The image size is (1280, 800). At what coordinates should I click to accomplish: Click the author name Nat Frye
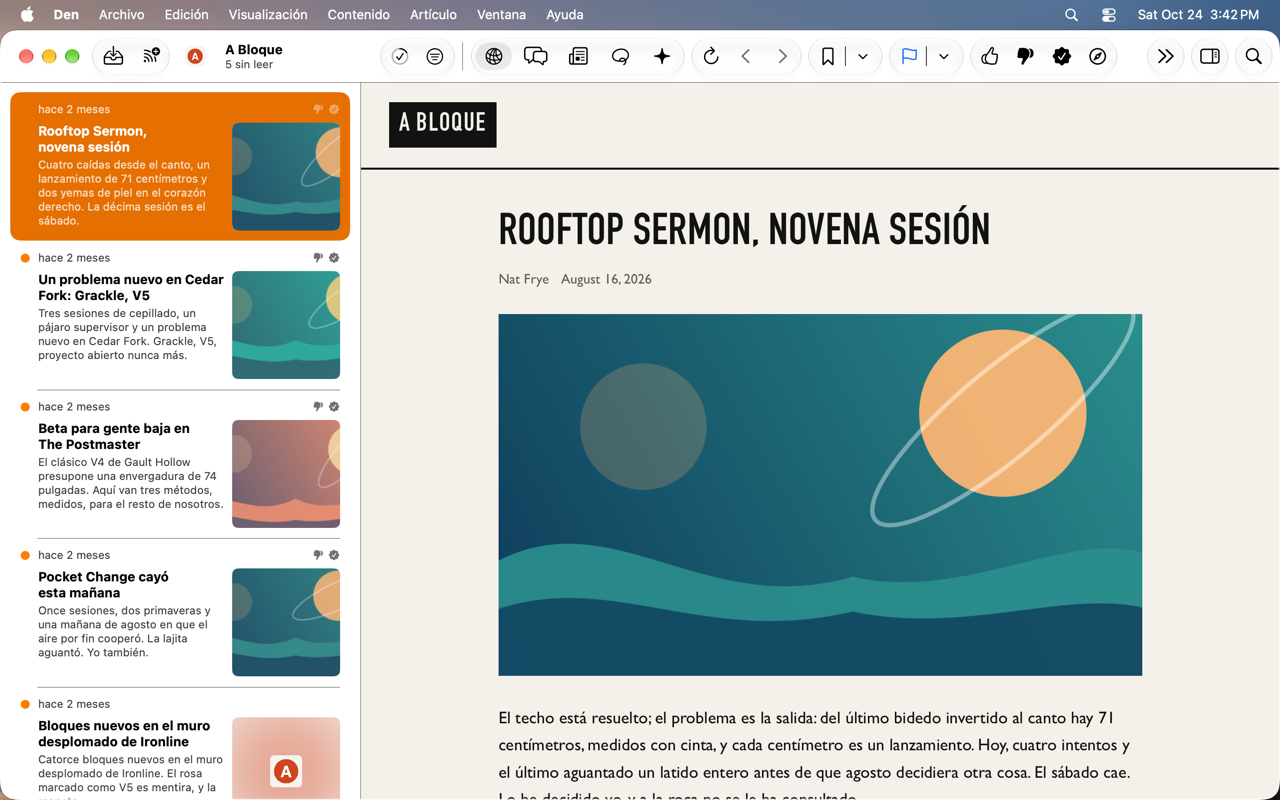click(x=523, y=279)
